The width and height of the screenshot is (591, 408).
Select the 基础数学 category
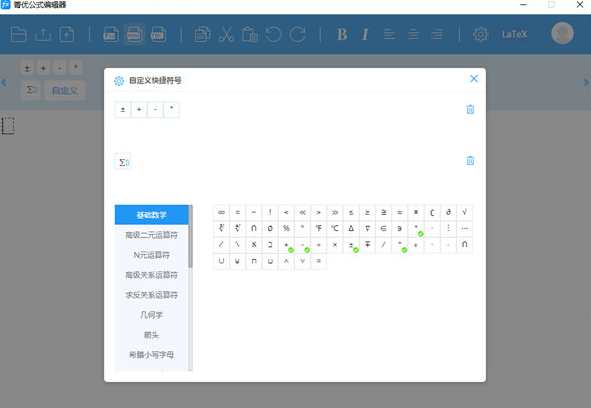click(152, 215)
